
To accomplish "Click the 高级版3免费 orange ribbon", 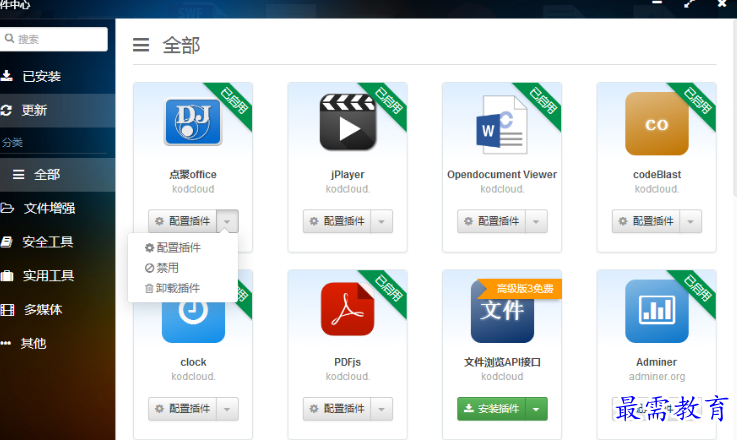I will click(x=521, y=289).
